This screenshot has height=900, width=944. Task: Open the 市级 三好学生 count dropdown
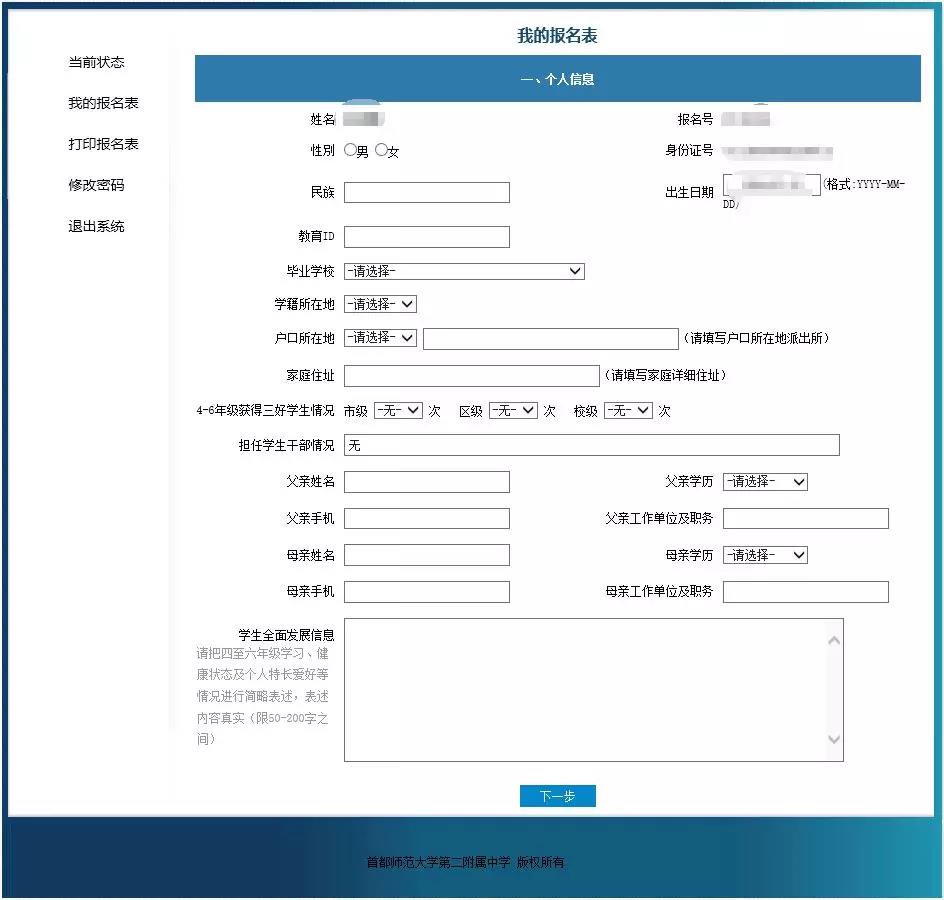pos(398,411)
